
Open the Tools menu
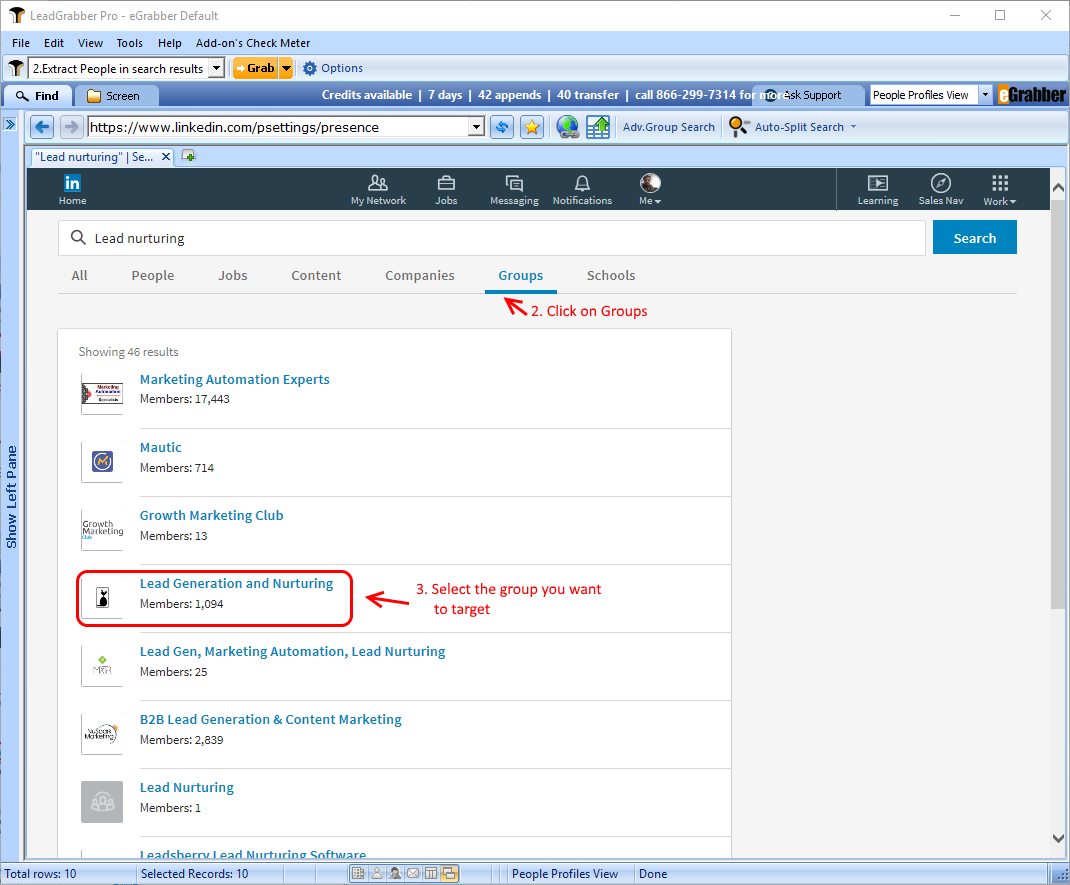[x=130, y=43]
